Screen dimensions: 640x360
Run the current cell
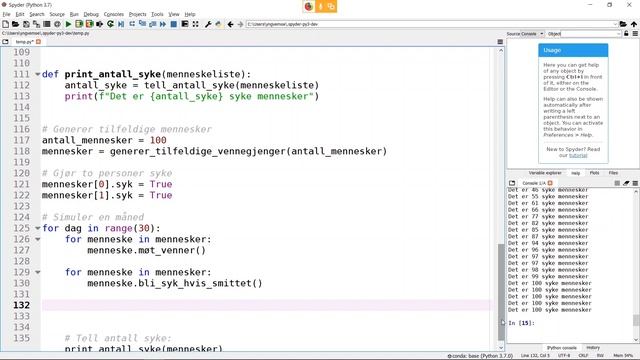click(x=79, y=24)
